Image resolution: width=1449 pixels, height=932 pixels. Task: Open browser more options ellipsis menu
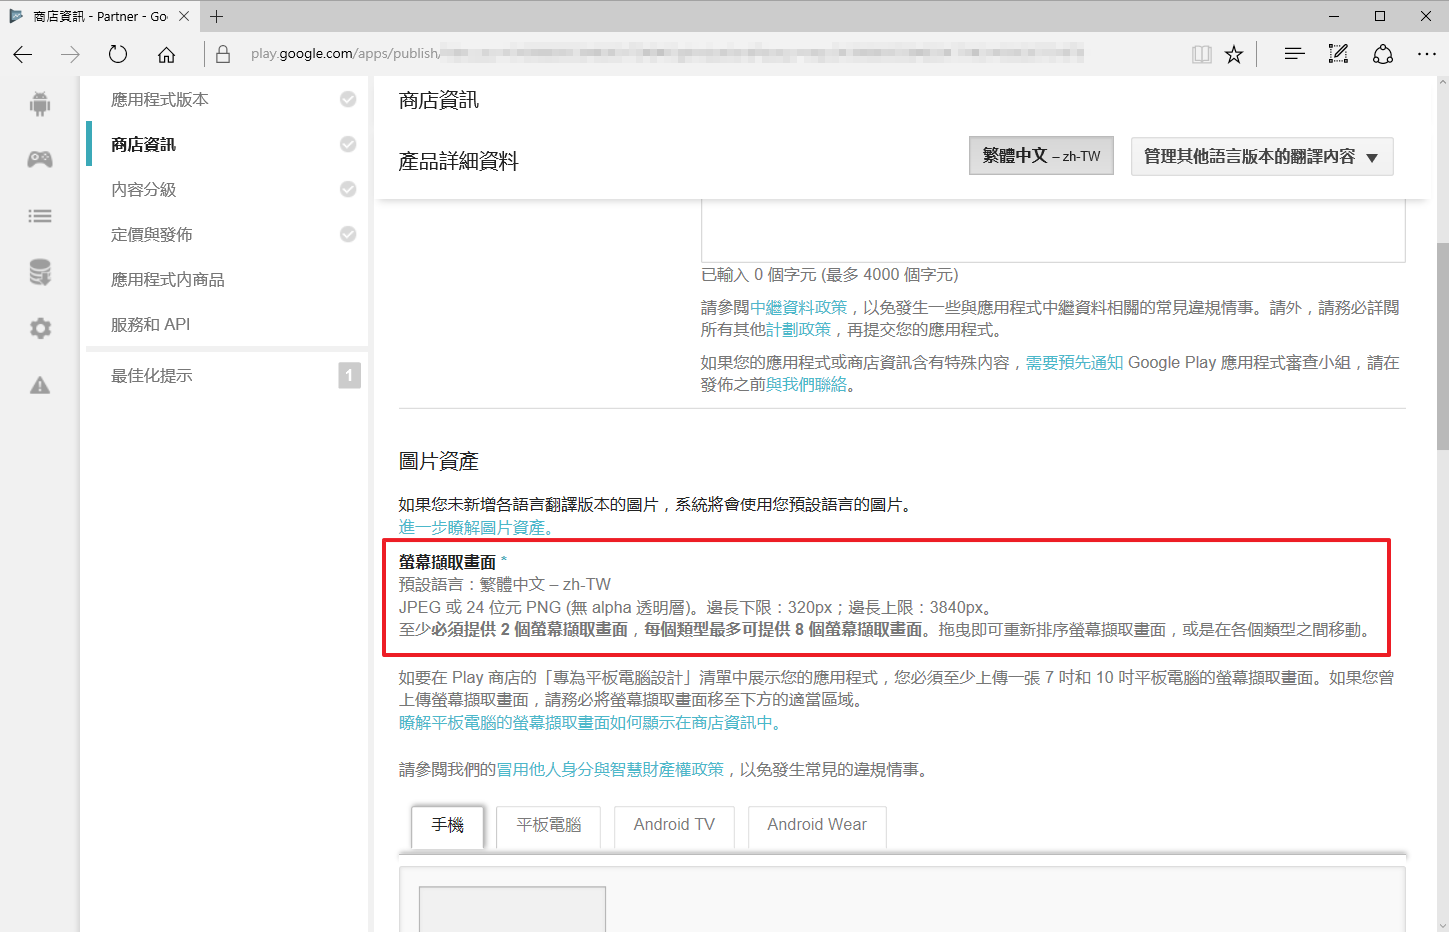click(x=1427, y=54)
